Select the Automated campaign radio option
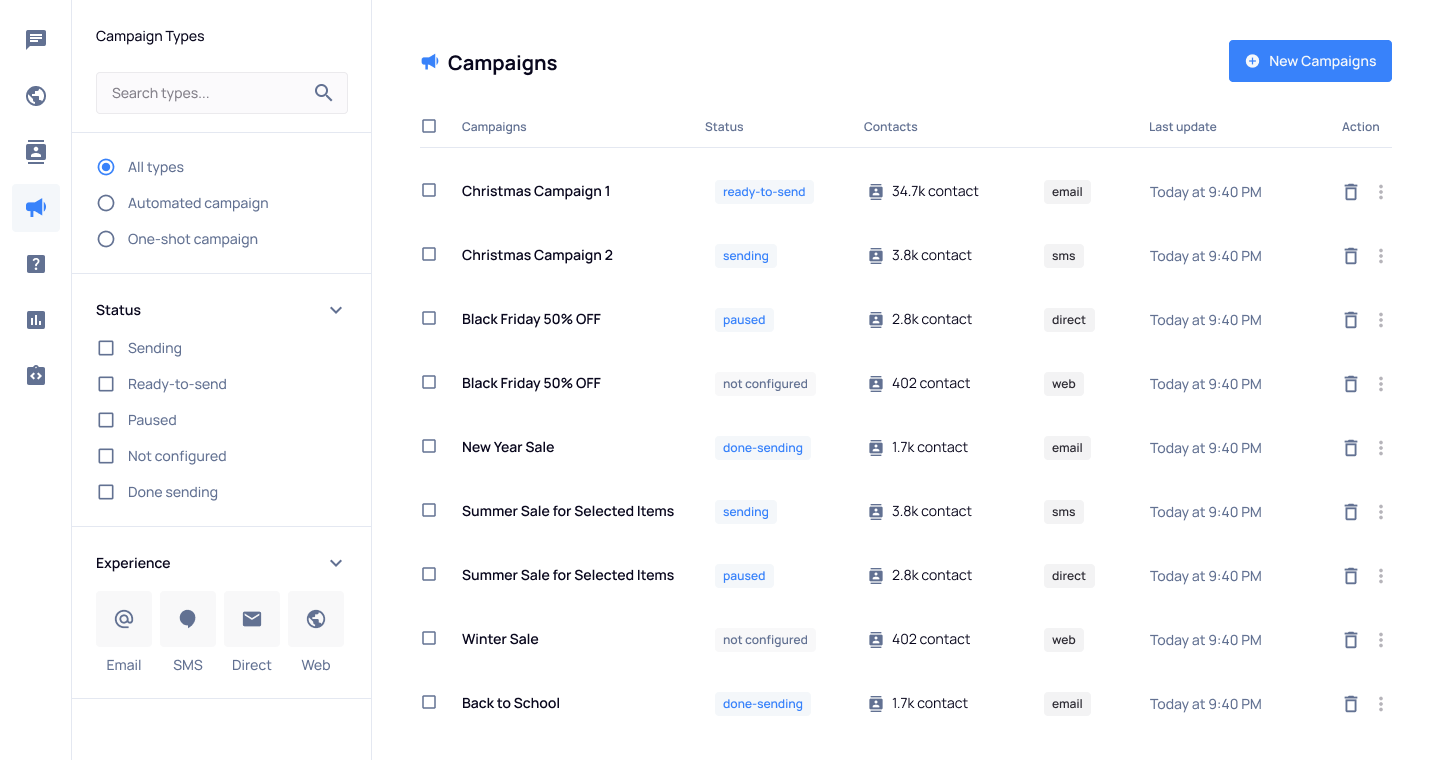This screenshot has height=760, width=1440. pyautogui.click(x=106, y=203)
